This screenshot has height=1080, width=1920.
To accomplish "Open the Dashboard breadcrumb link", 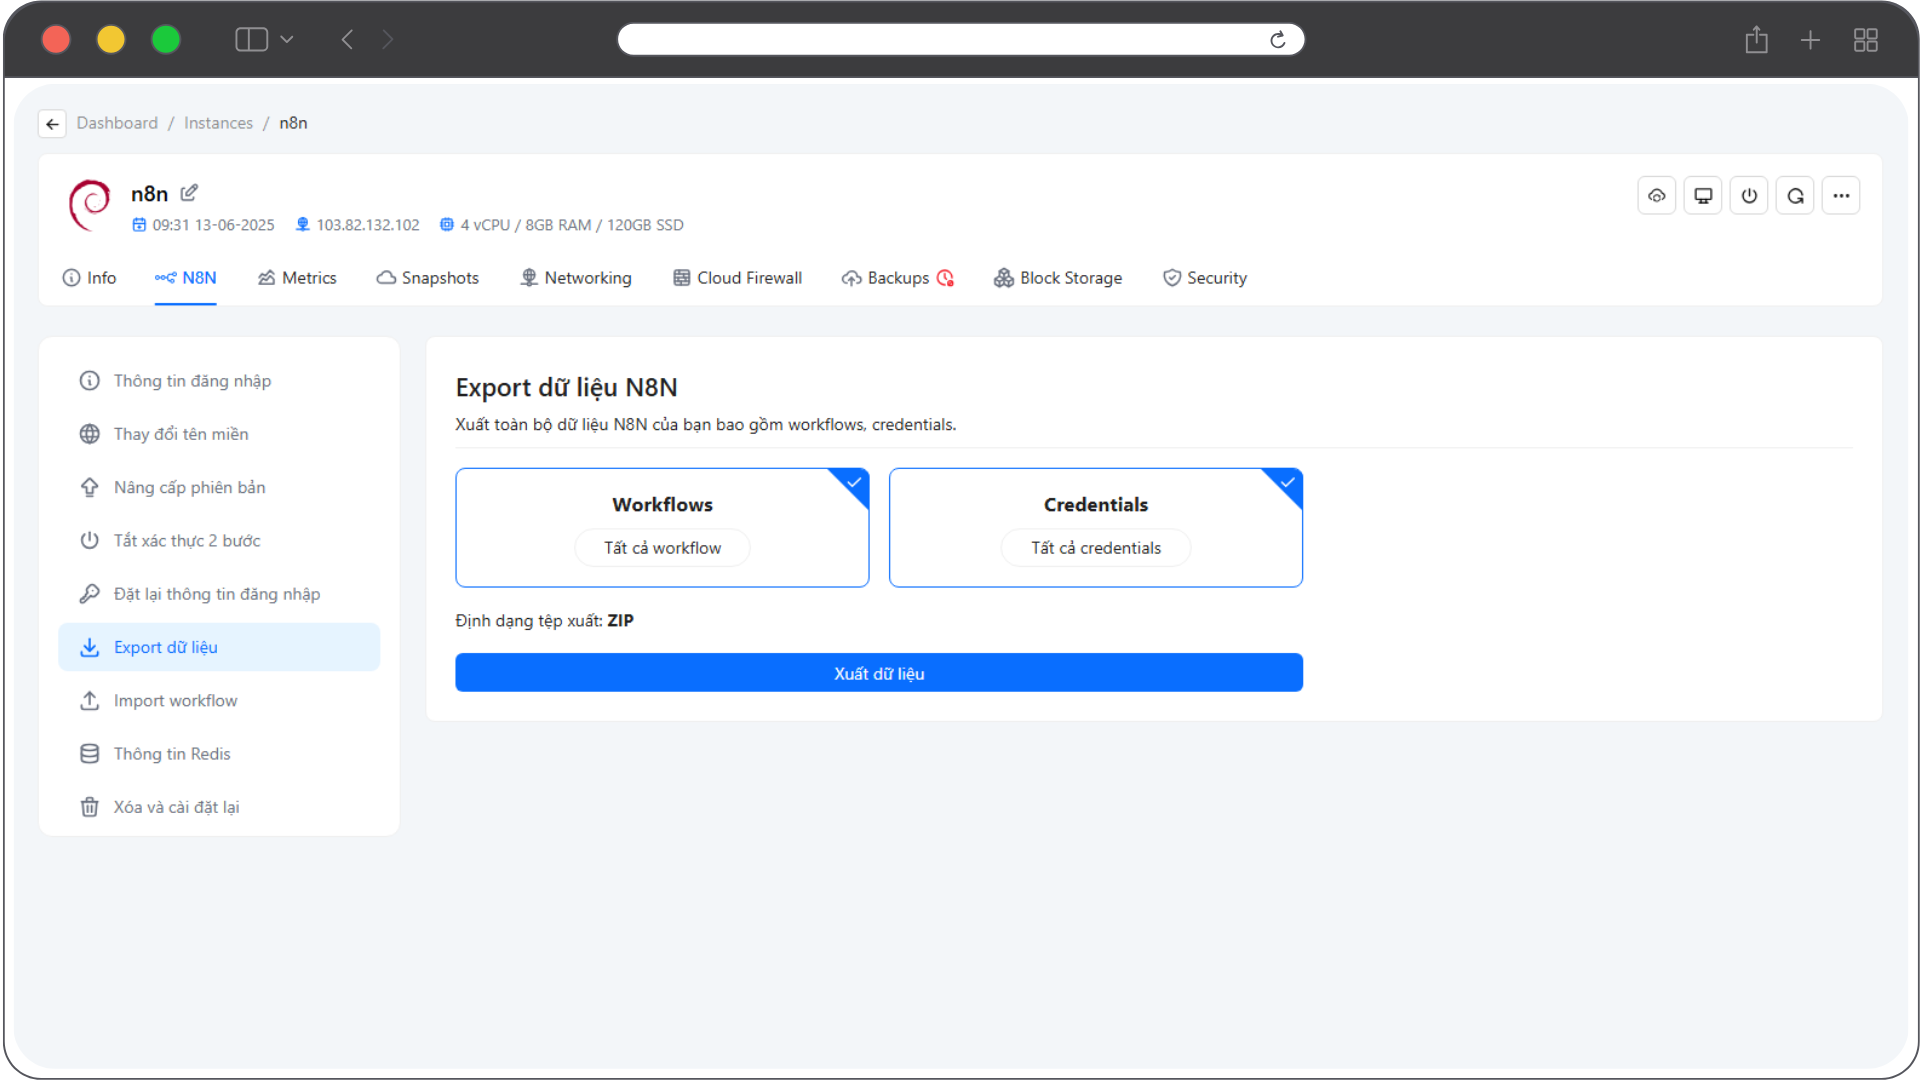I will coord(117,123).
